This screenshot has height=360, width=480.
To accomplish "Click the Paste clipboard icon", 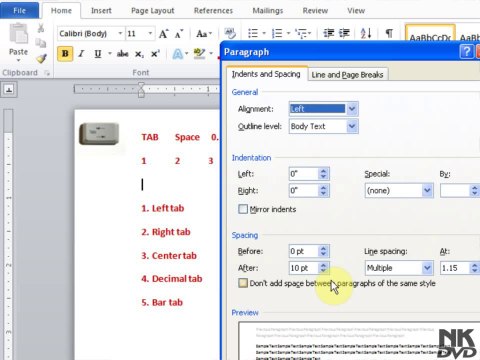I will [x=18, y=34].
